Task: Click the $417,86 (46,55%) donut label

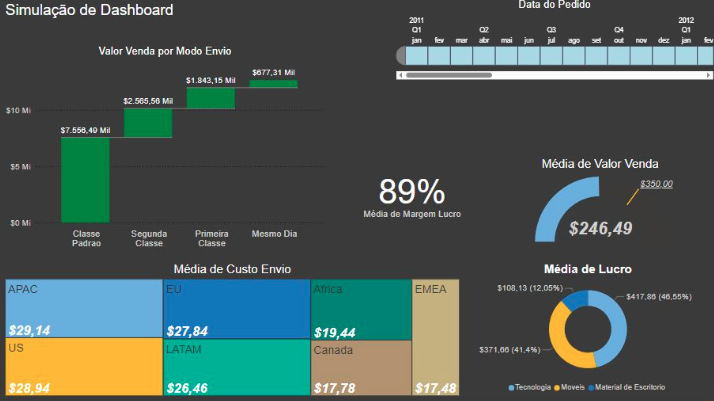Action: [659, 297]
